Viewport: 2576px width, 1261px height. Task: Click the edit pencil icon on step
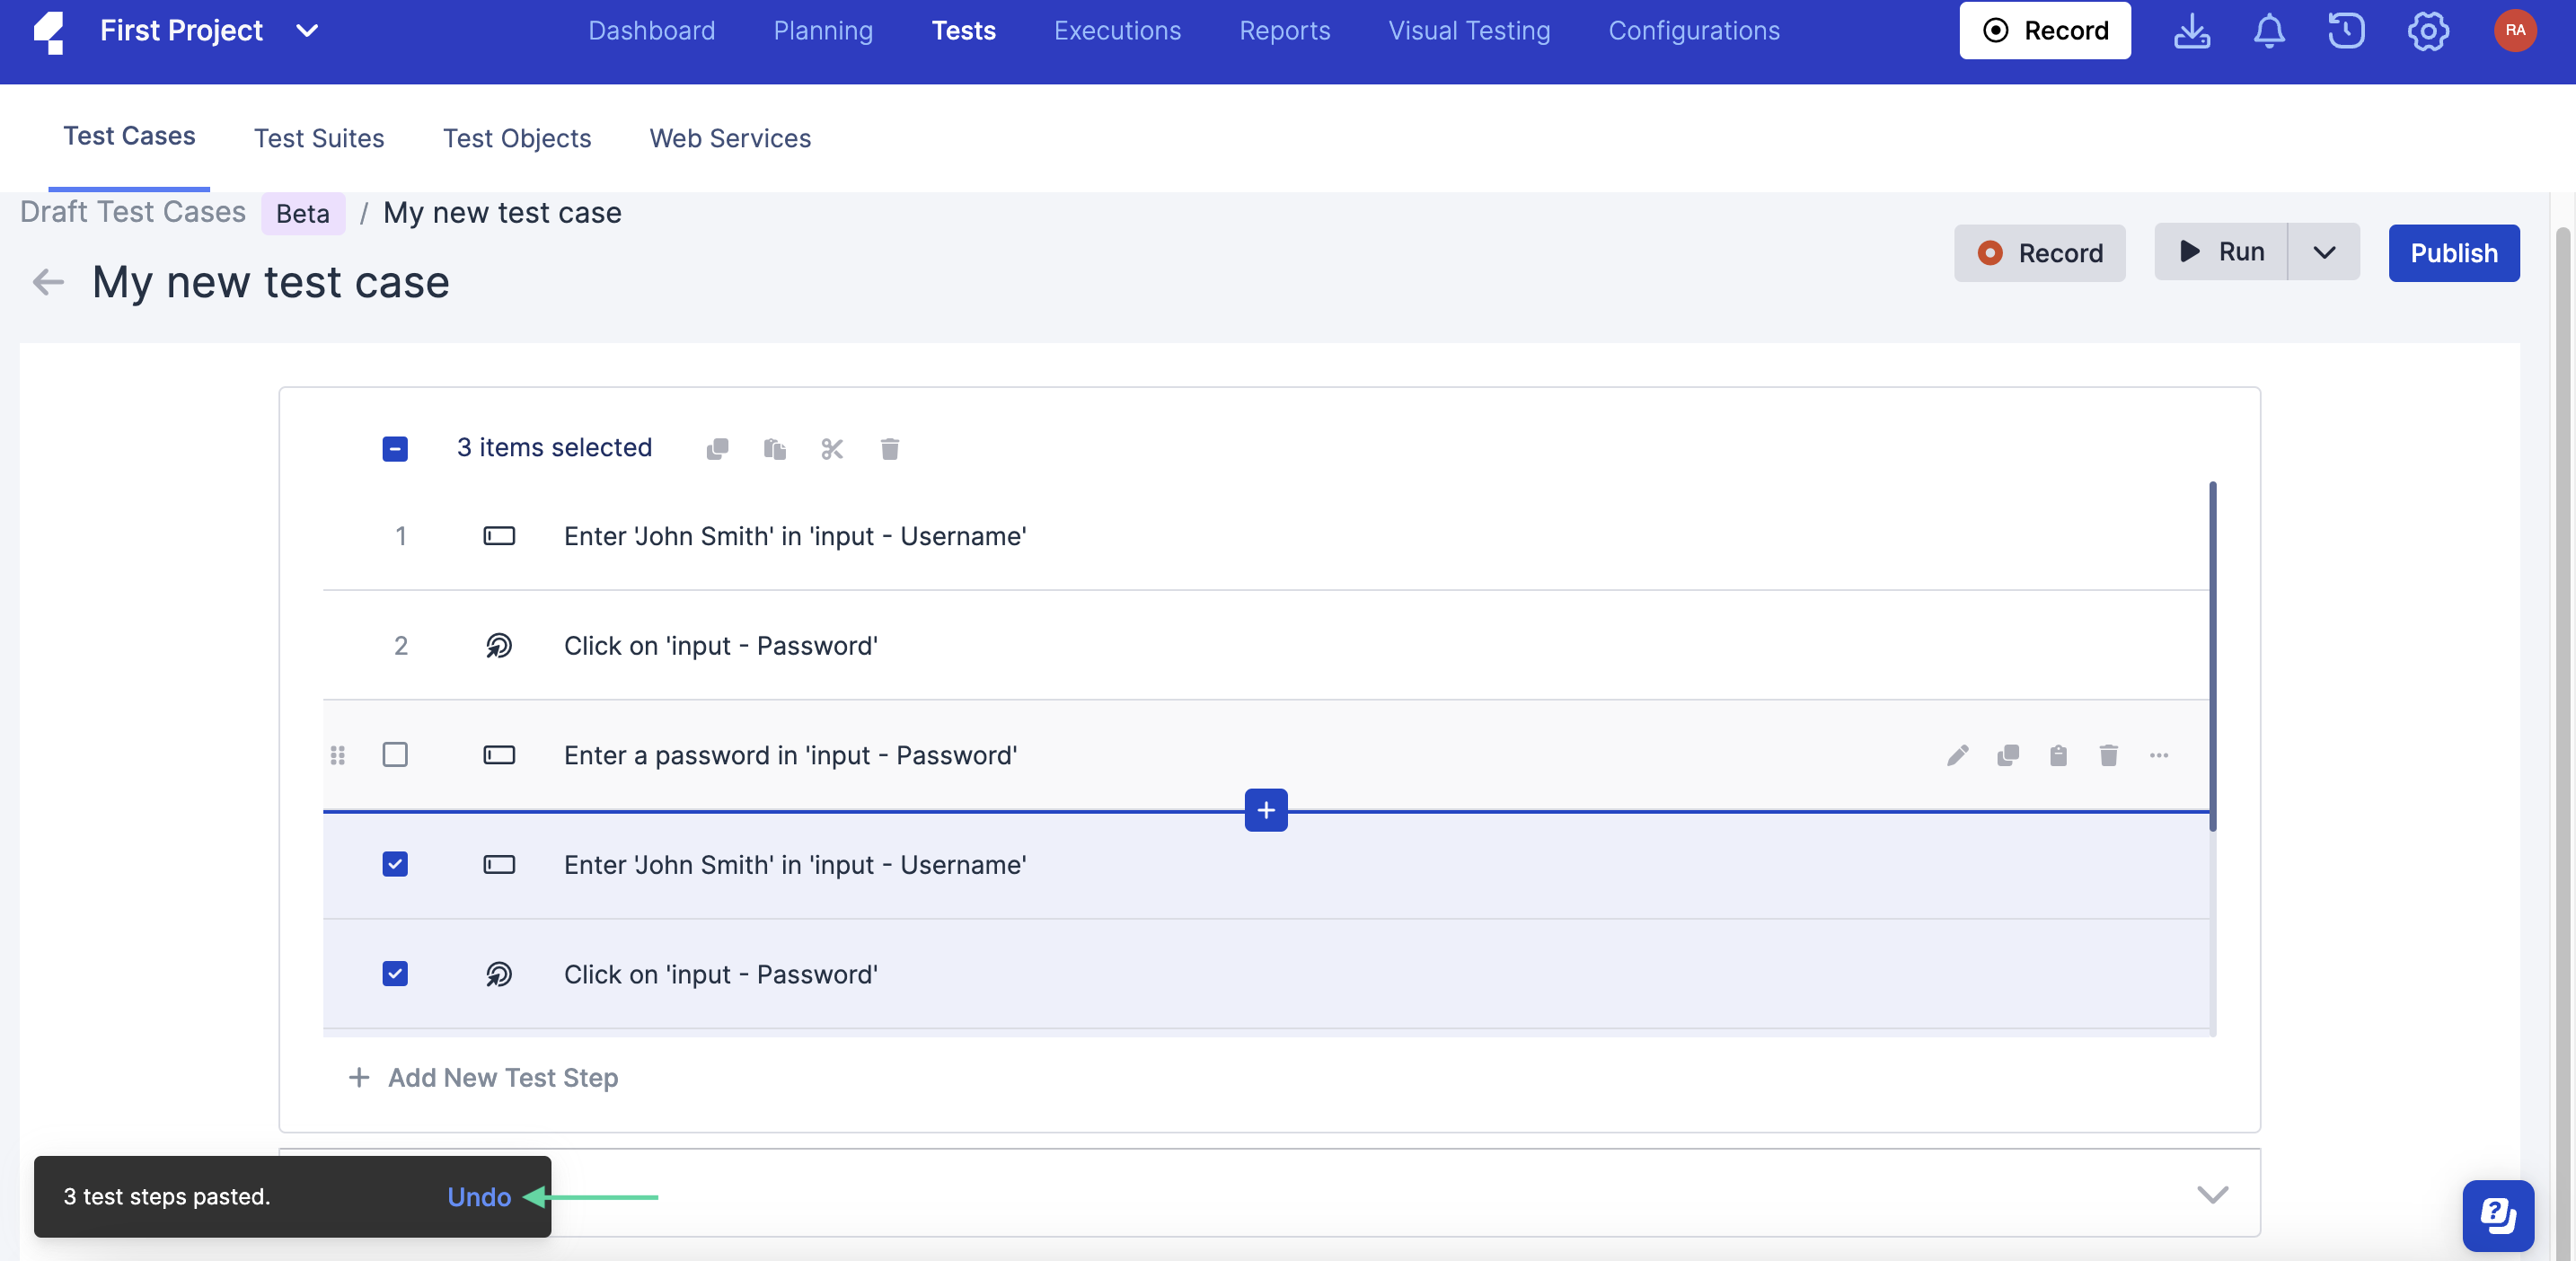click(x=1956, y=754)
